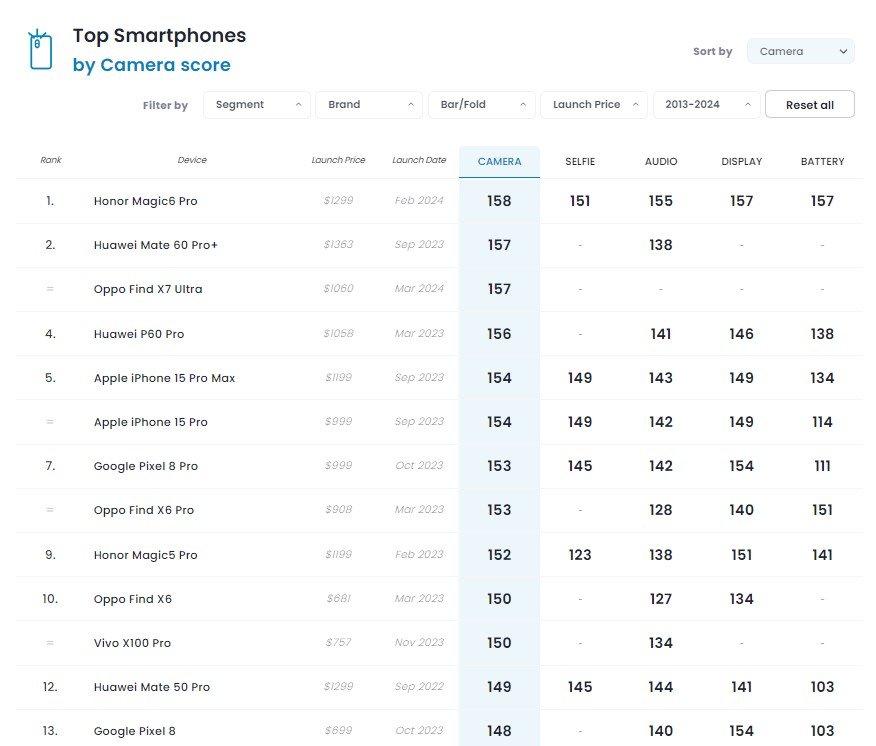Viewport: 876px width, 746px height.
Task: Click the Top Smartphones heading
Action: click(x=159, y=36)
